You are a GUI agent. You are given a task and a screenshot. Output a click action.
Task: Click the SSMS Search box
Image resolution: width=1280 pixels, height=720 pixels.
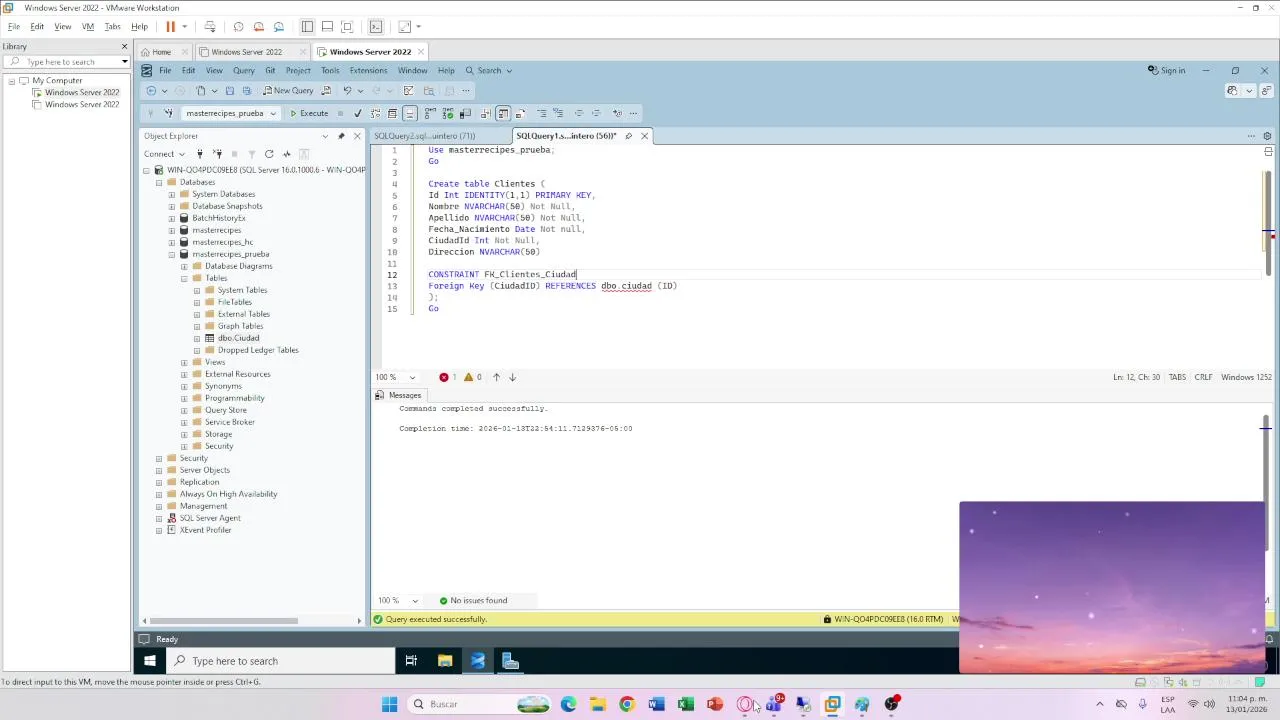(x=489, y=70)
